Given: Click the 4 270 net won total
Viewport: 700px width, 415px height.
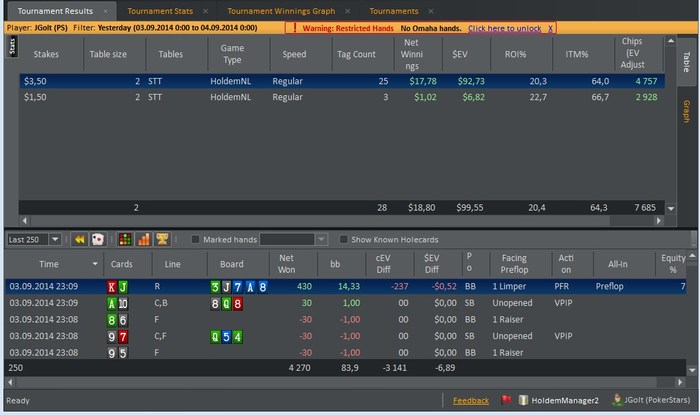Looking at the screenshot, I should coord(300,368).
